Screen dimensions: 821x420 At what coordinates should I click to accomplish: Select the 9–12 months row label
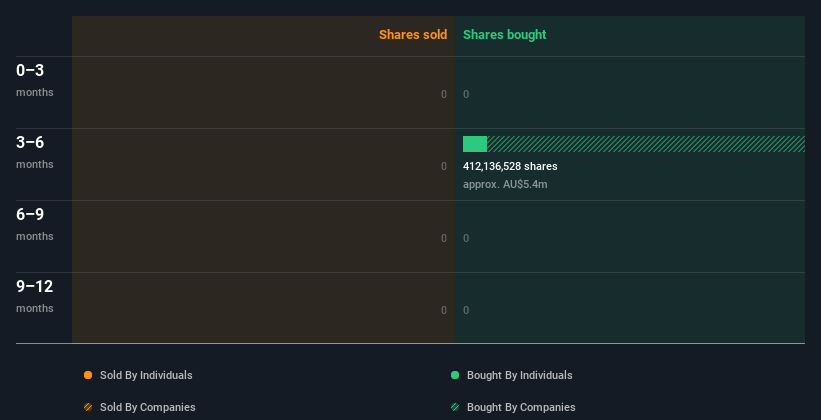coord(35,296)
